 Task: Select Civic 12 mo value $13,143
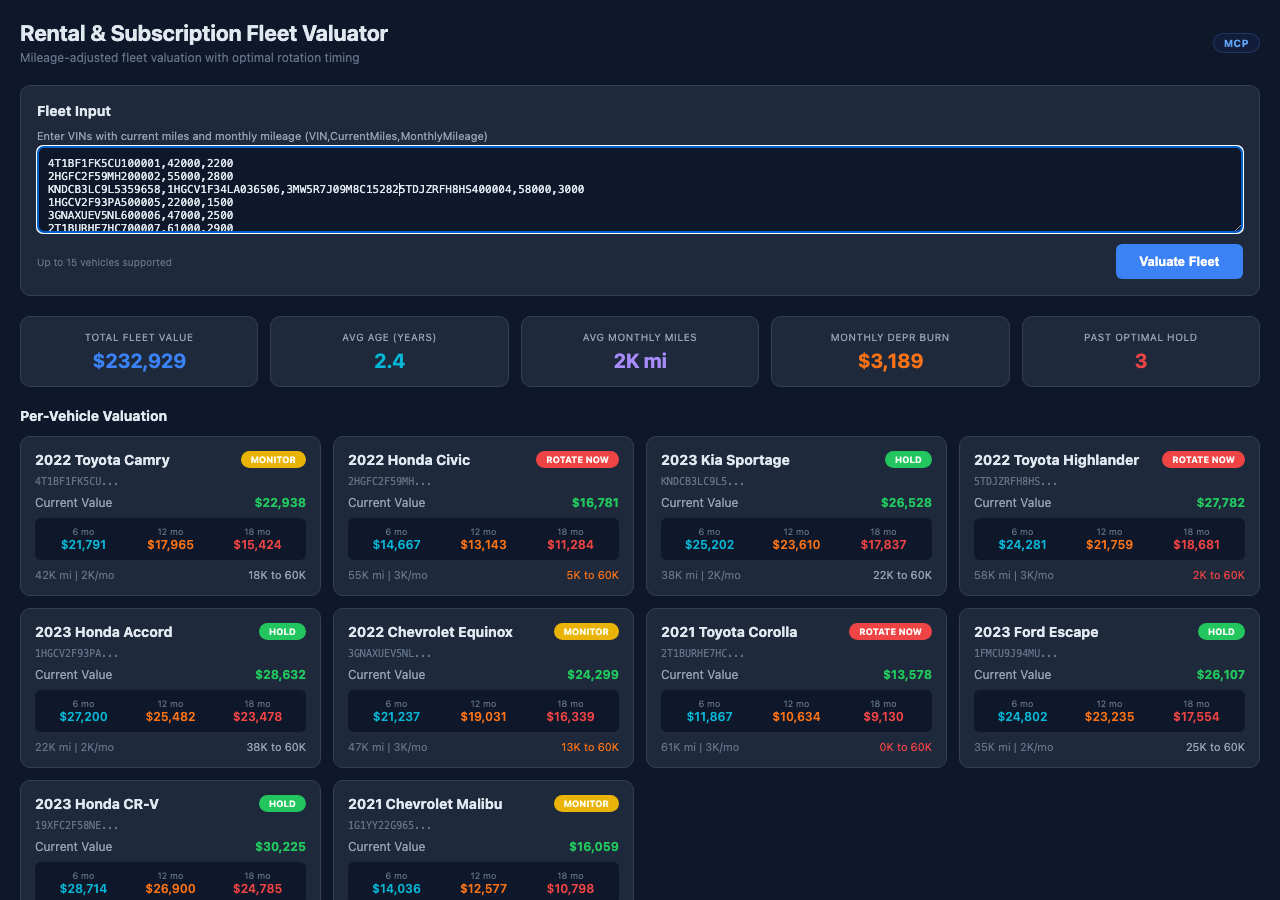point(483,545)
